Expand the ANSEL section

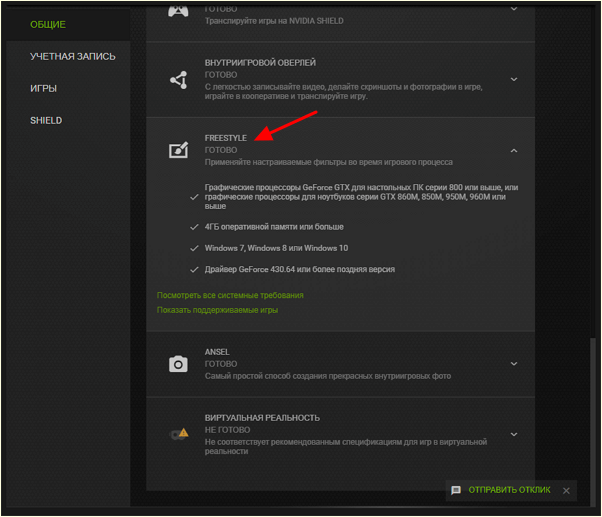(514, 363)
